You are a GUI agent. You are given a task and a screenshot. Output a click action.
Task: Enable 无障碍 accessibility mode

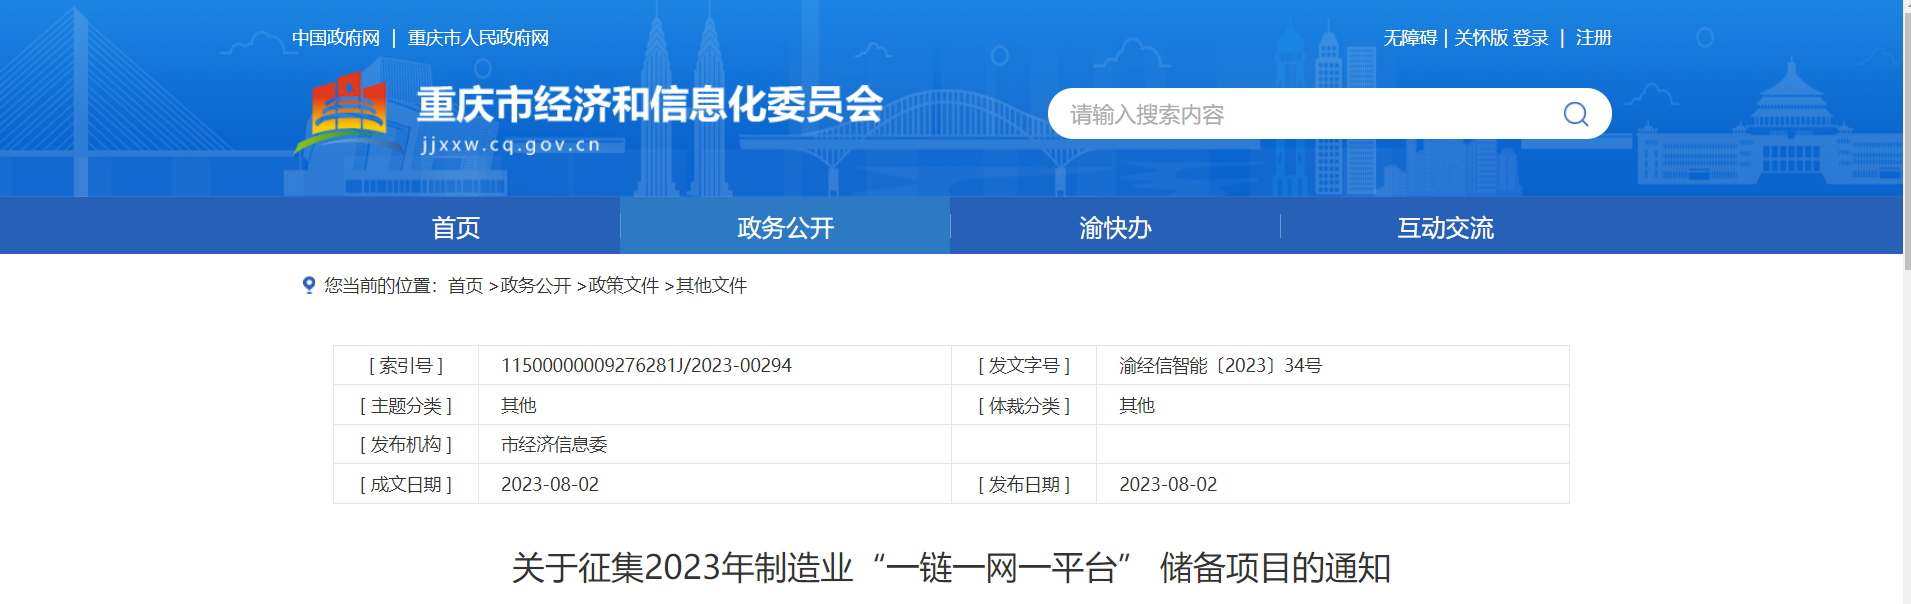tap(1410, 38)
